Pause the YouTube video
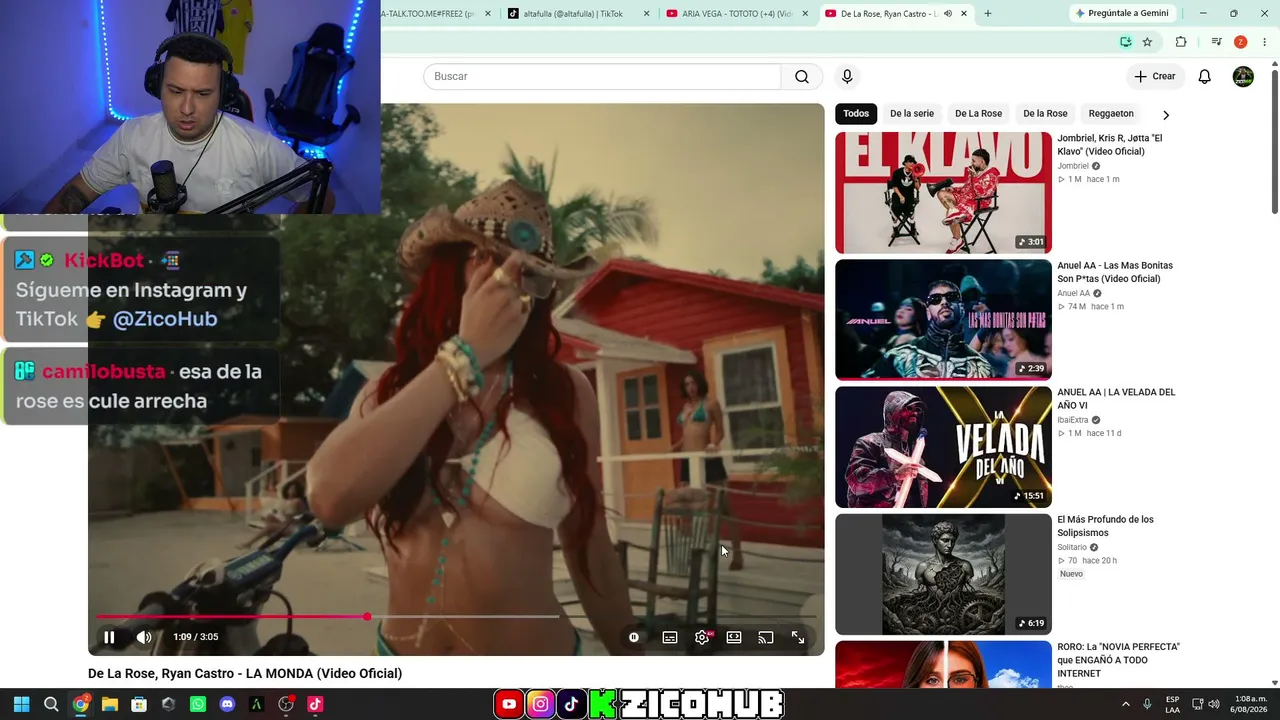This screenshot has height=720, width=1280. tap(109, 637)
